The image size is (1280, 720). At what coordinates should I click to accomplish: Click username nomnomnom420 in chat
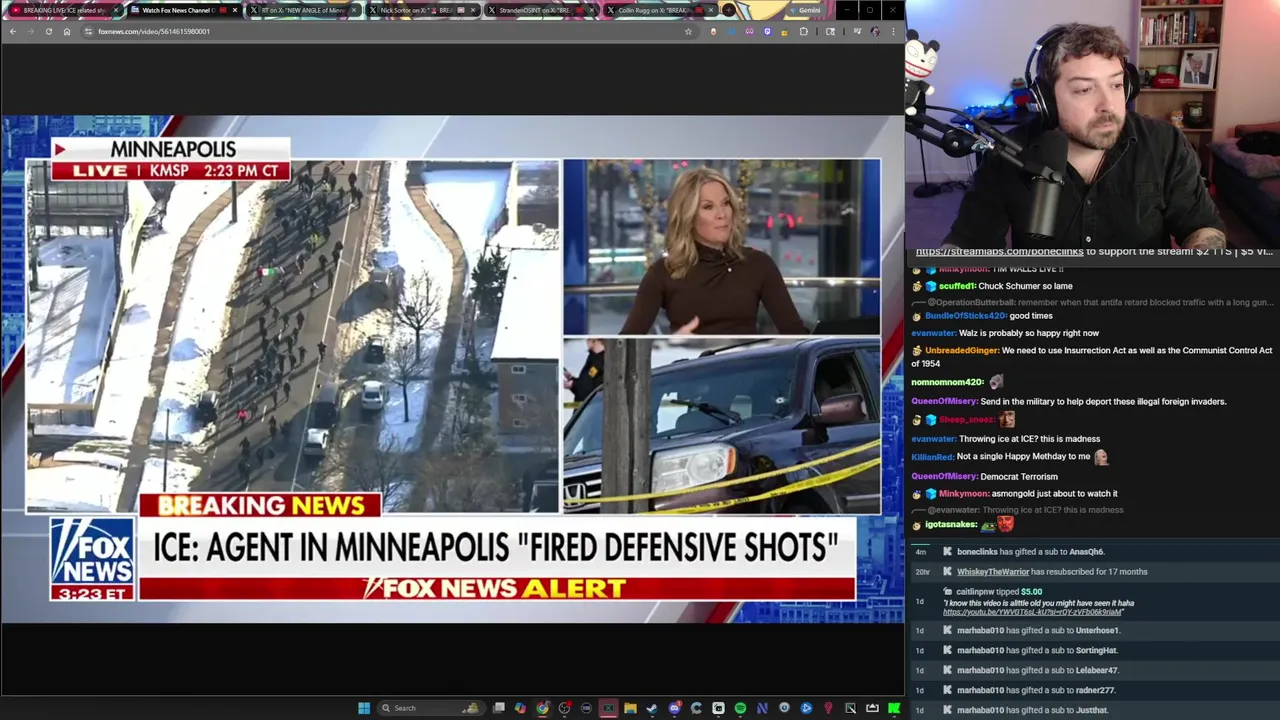coord(947,382)
